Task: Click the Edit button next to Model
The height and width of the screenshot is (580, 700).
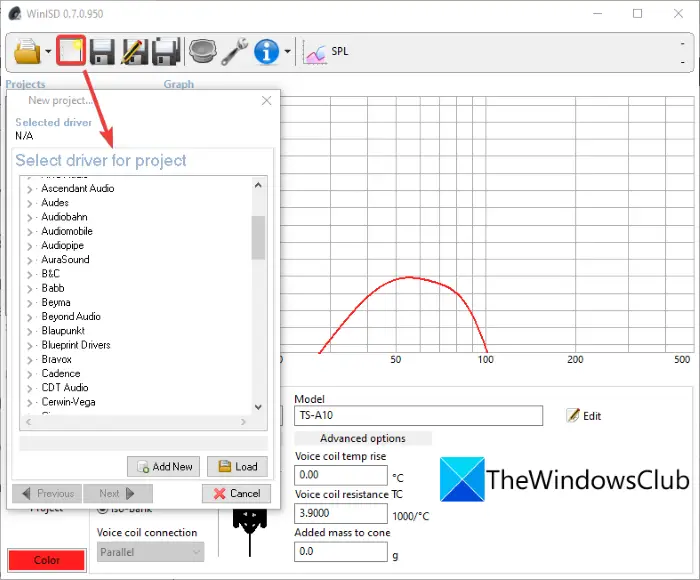Action: [583, 416]
